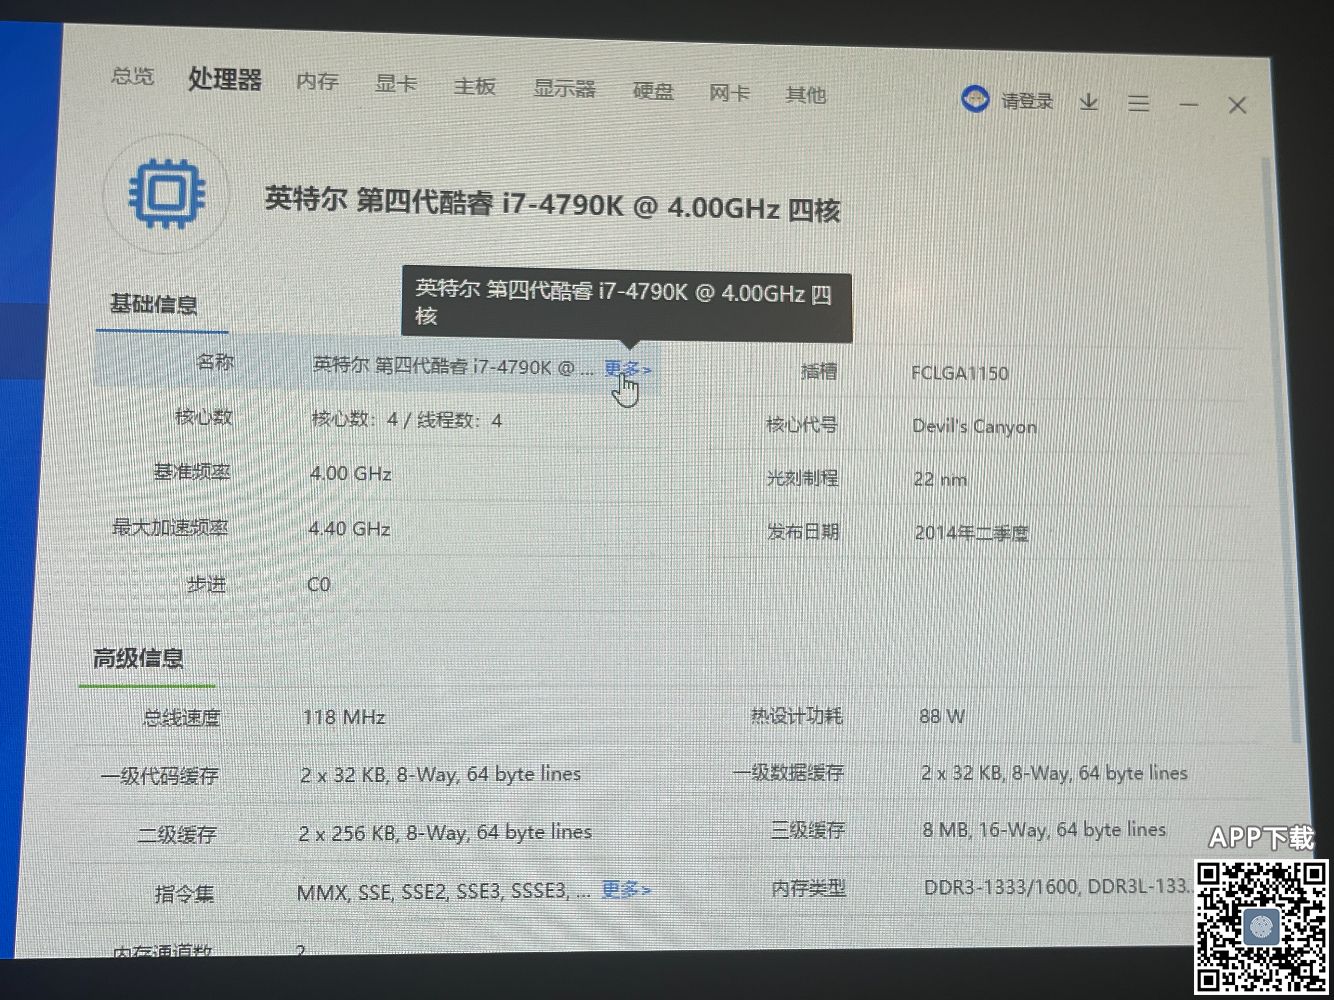The image size is (1334, 1000).
Task: Switch to the 内存 memory tab
Action: (317, 82)
